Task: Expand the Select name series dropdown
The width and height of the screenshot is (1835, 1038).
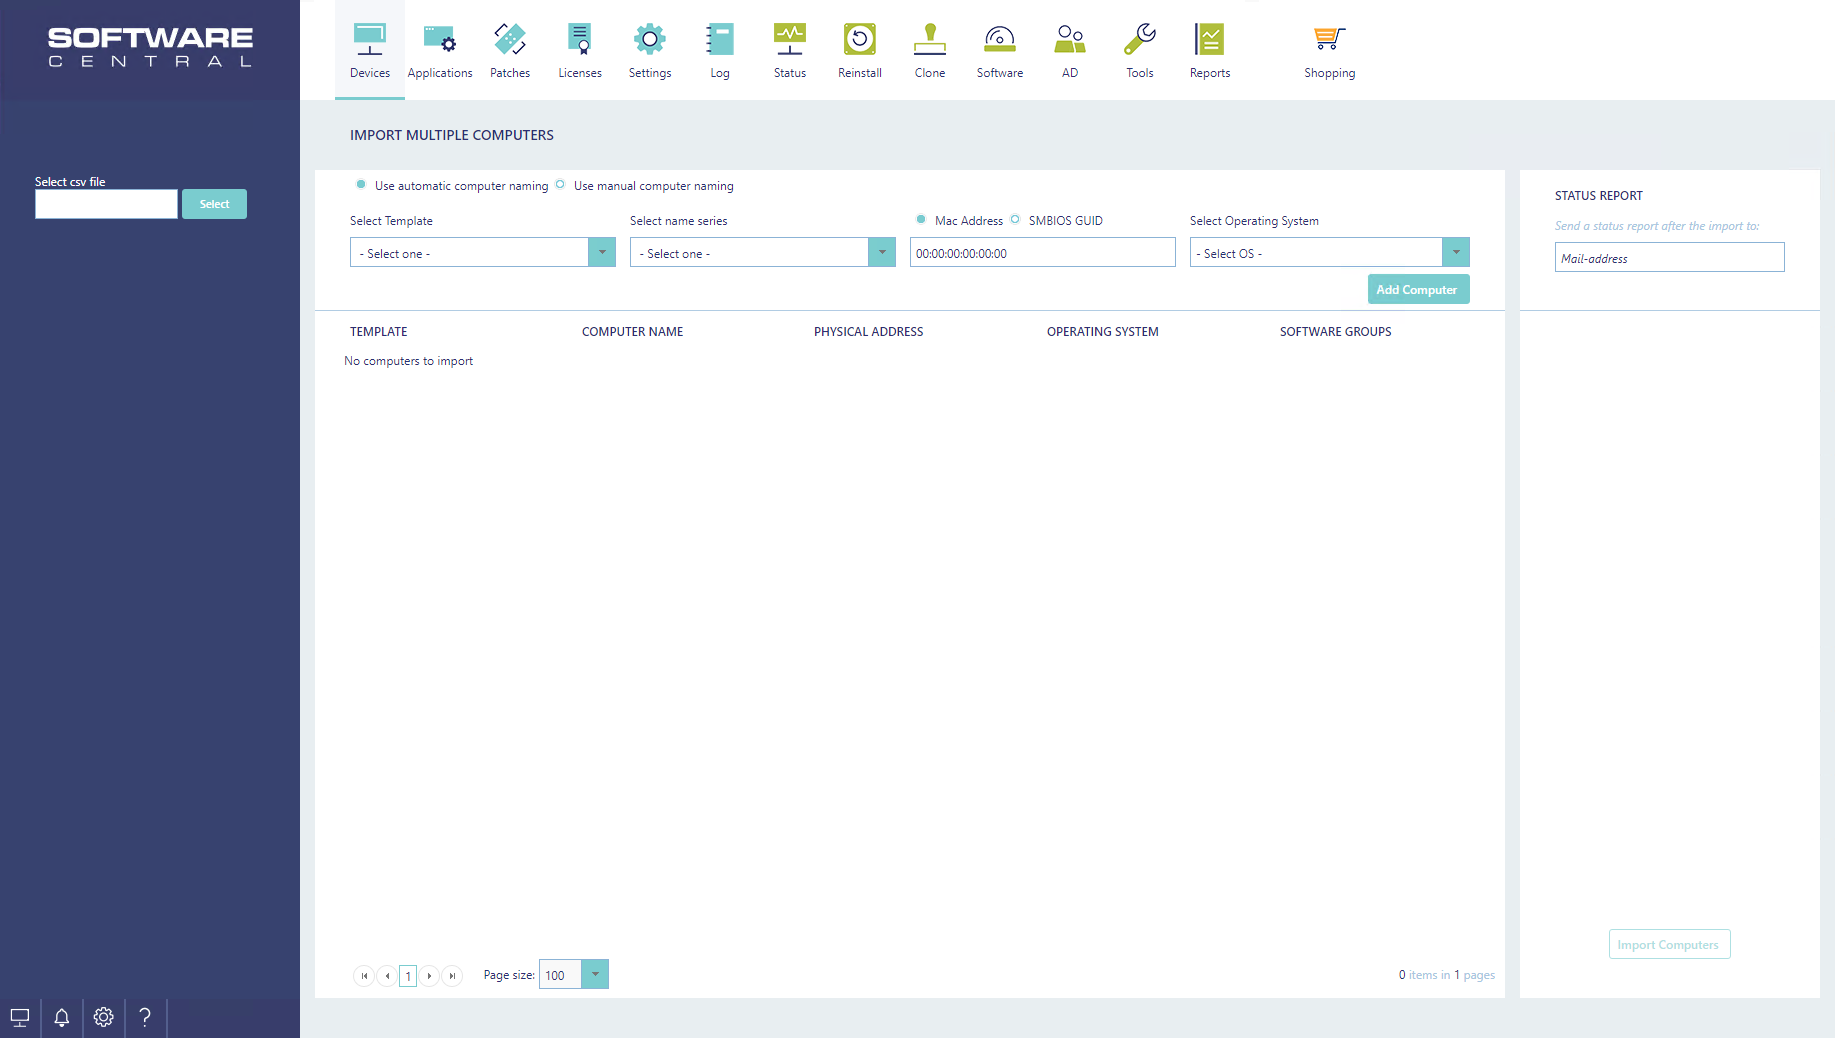Action: point(882,253)
